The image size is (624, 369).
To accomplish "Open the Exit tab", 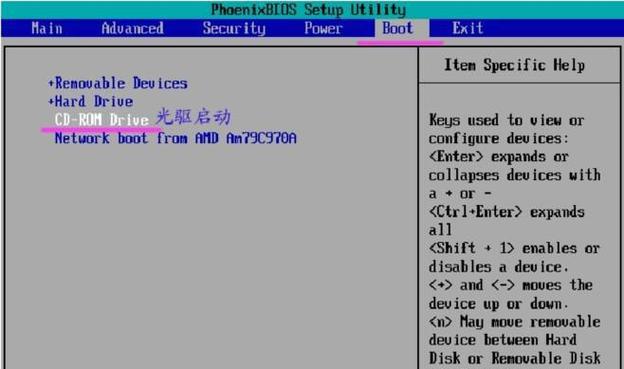I will [468, 28].
